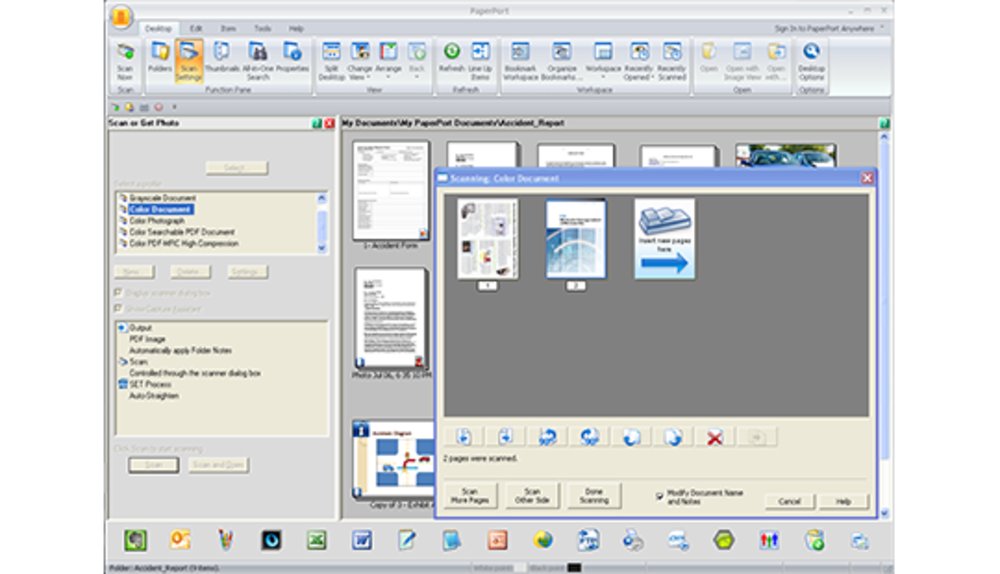Click the Split Desktop icon
Viewport: 1000px width, 574px height.
332,61
